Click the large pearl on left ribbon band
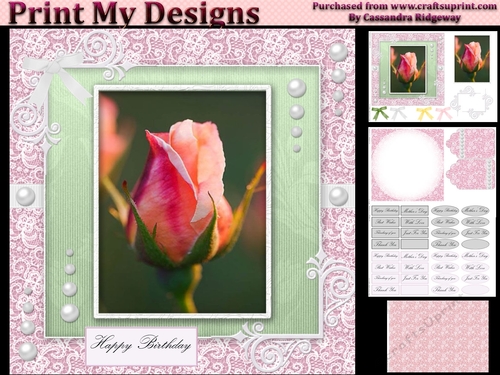500x375 pixels. coord(25,196)
